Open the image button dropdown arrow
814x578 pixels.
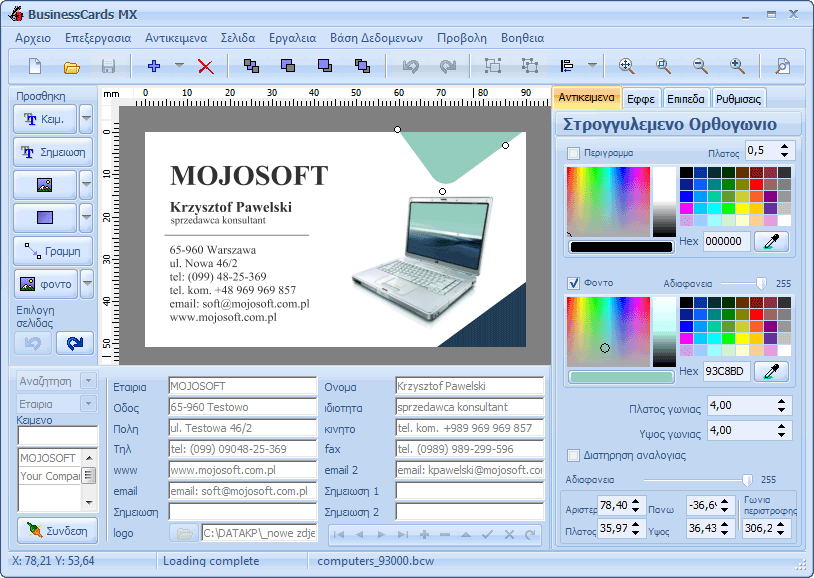click(x=86, y=185)
